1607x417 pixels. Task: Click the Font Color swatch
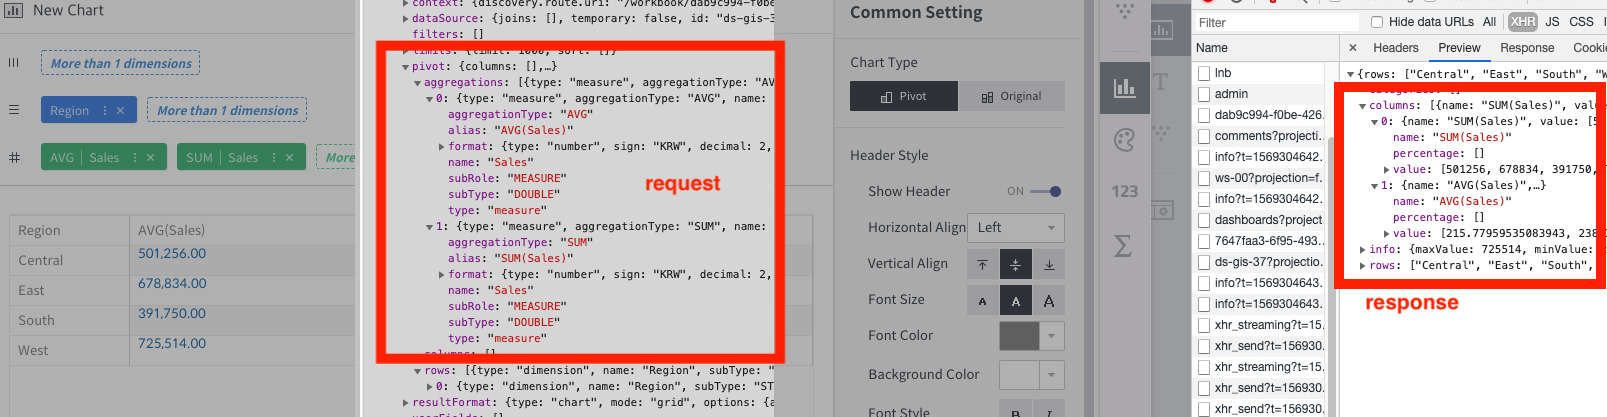1019,336
